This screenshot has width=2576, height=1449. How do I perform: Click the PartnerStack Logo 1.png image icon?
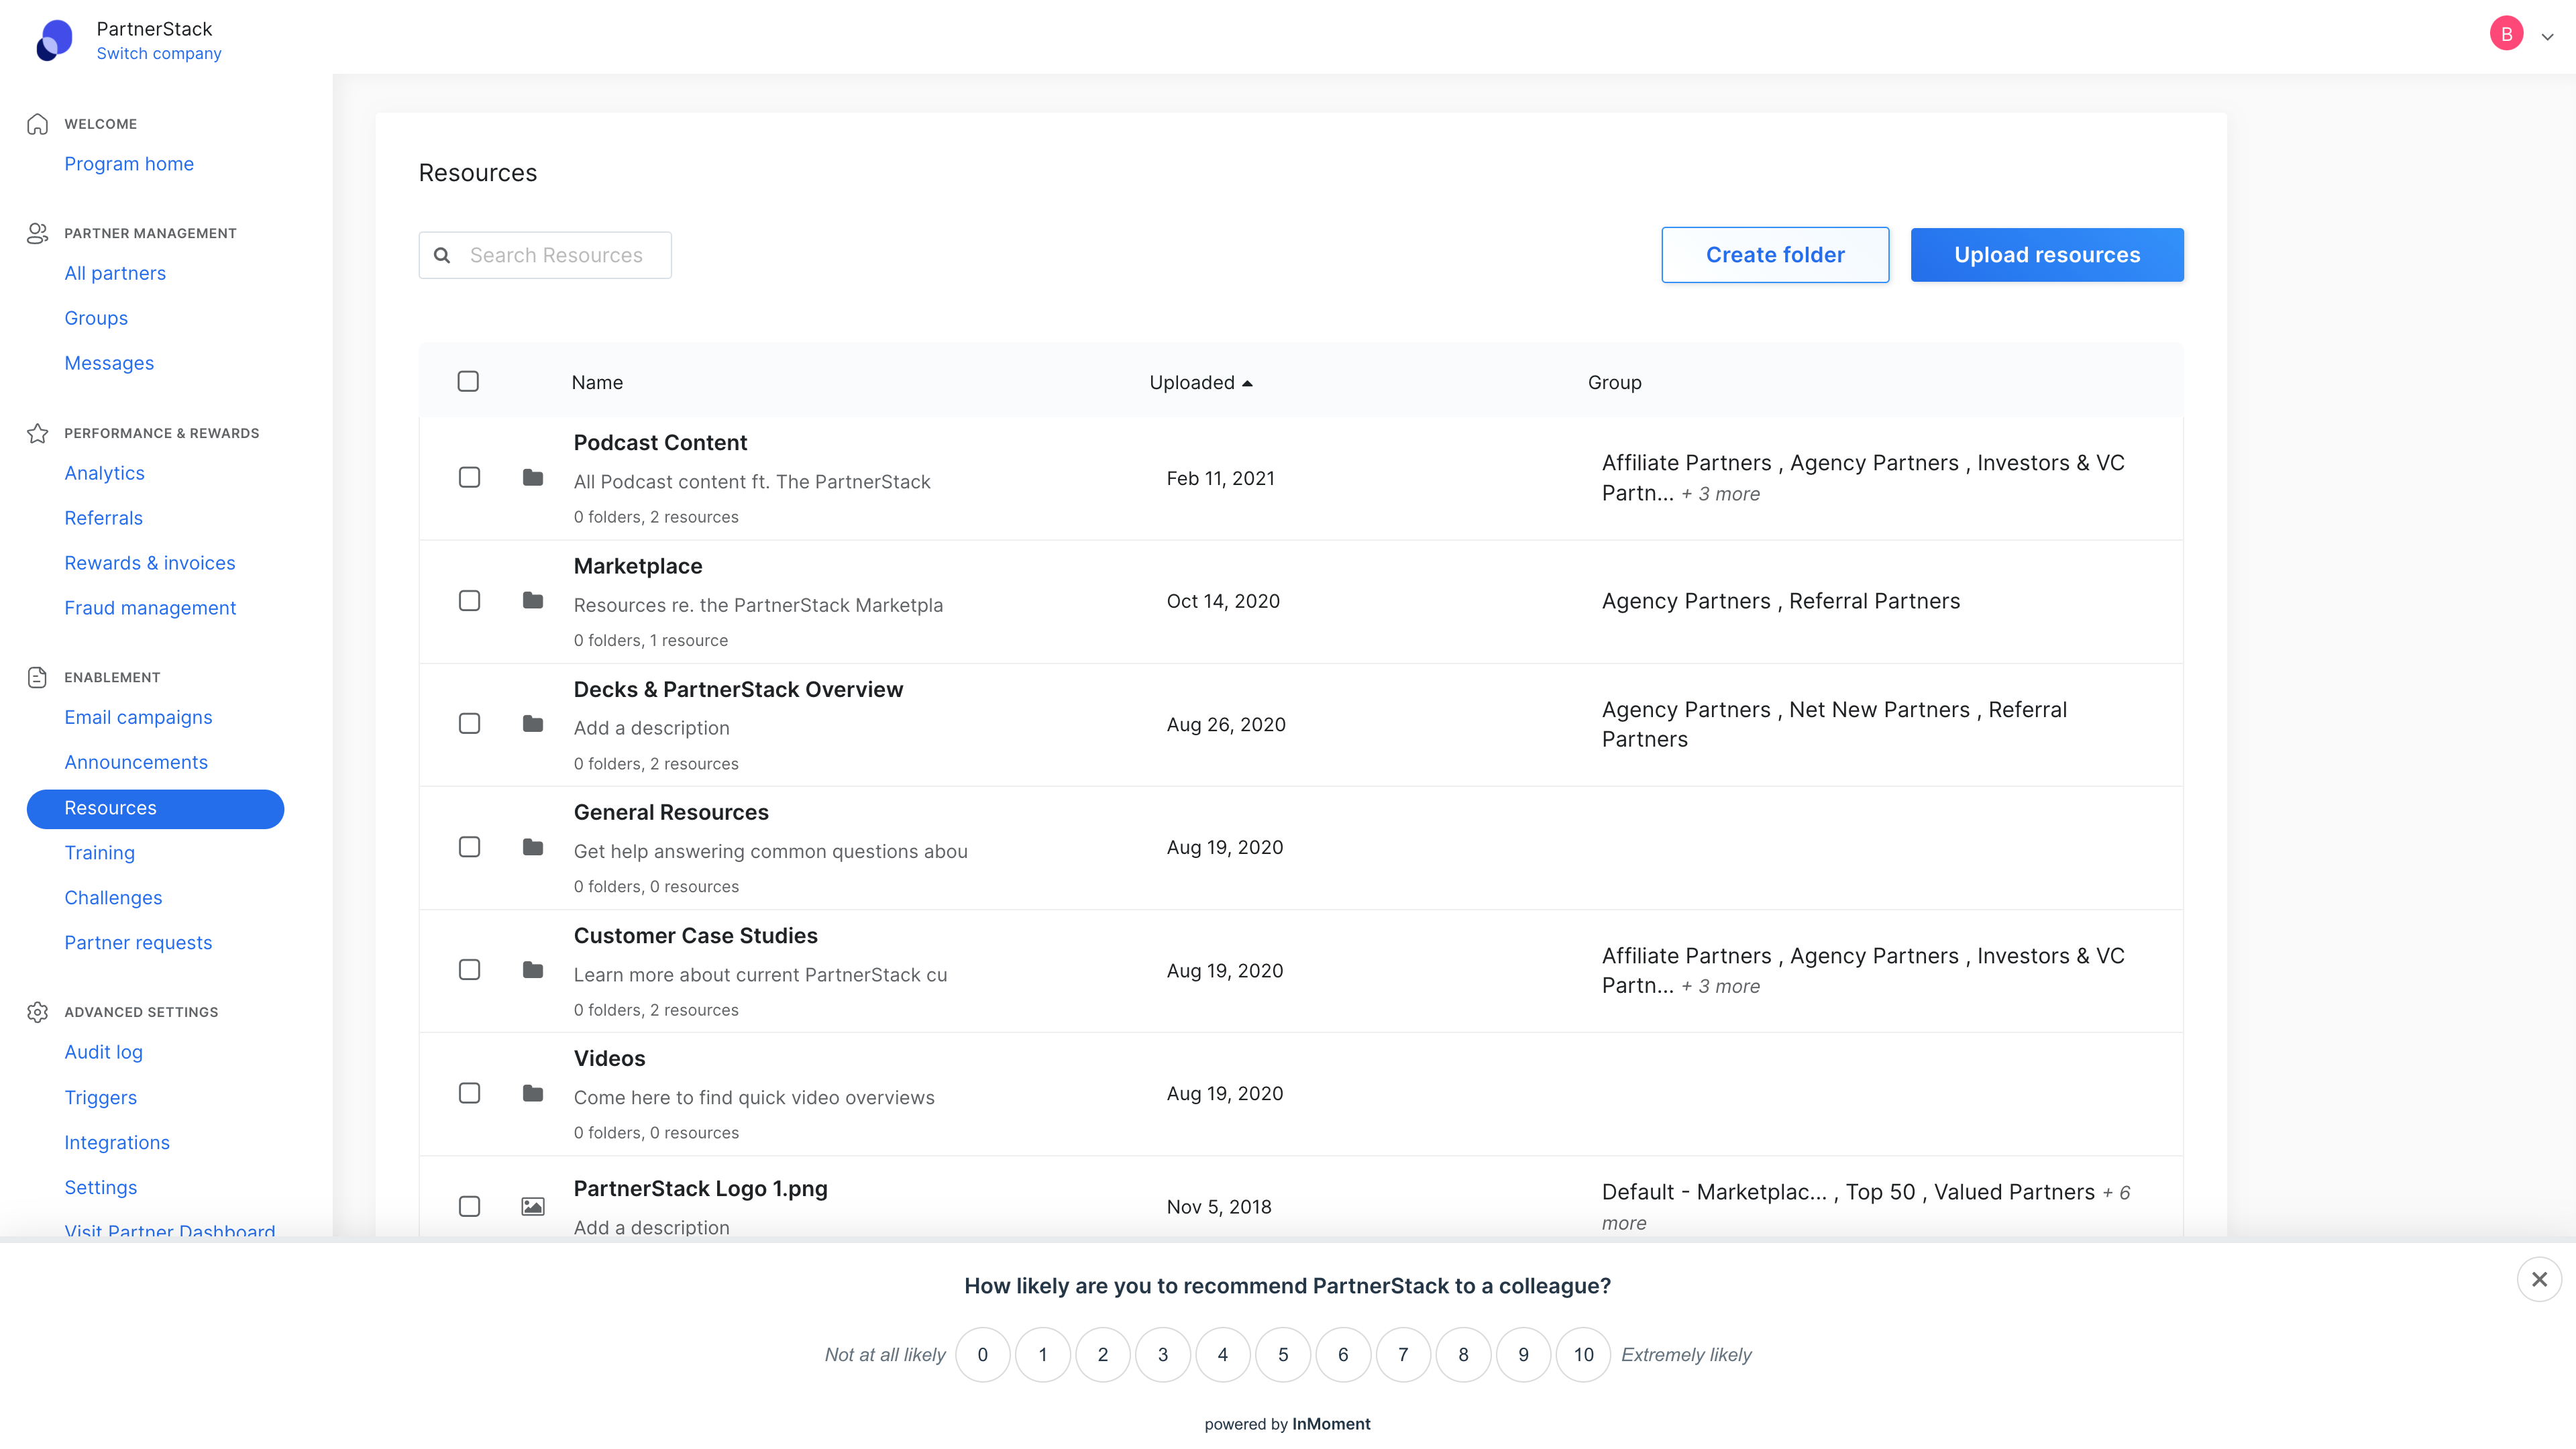[533, 1207]
